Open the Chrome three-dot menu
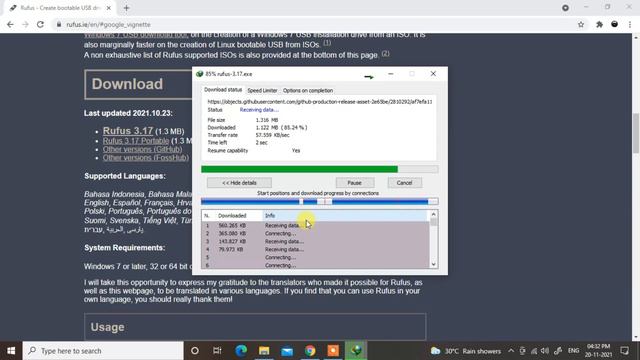 630,24
